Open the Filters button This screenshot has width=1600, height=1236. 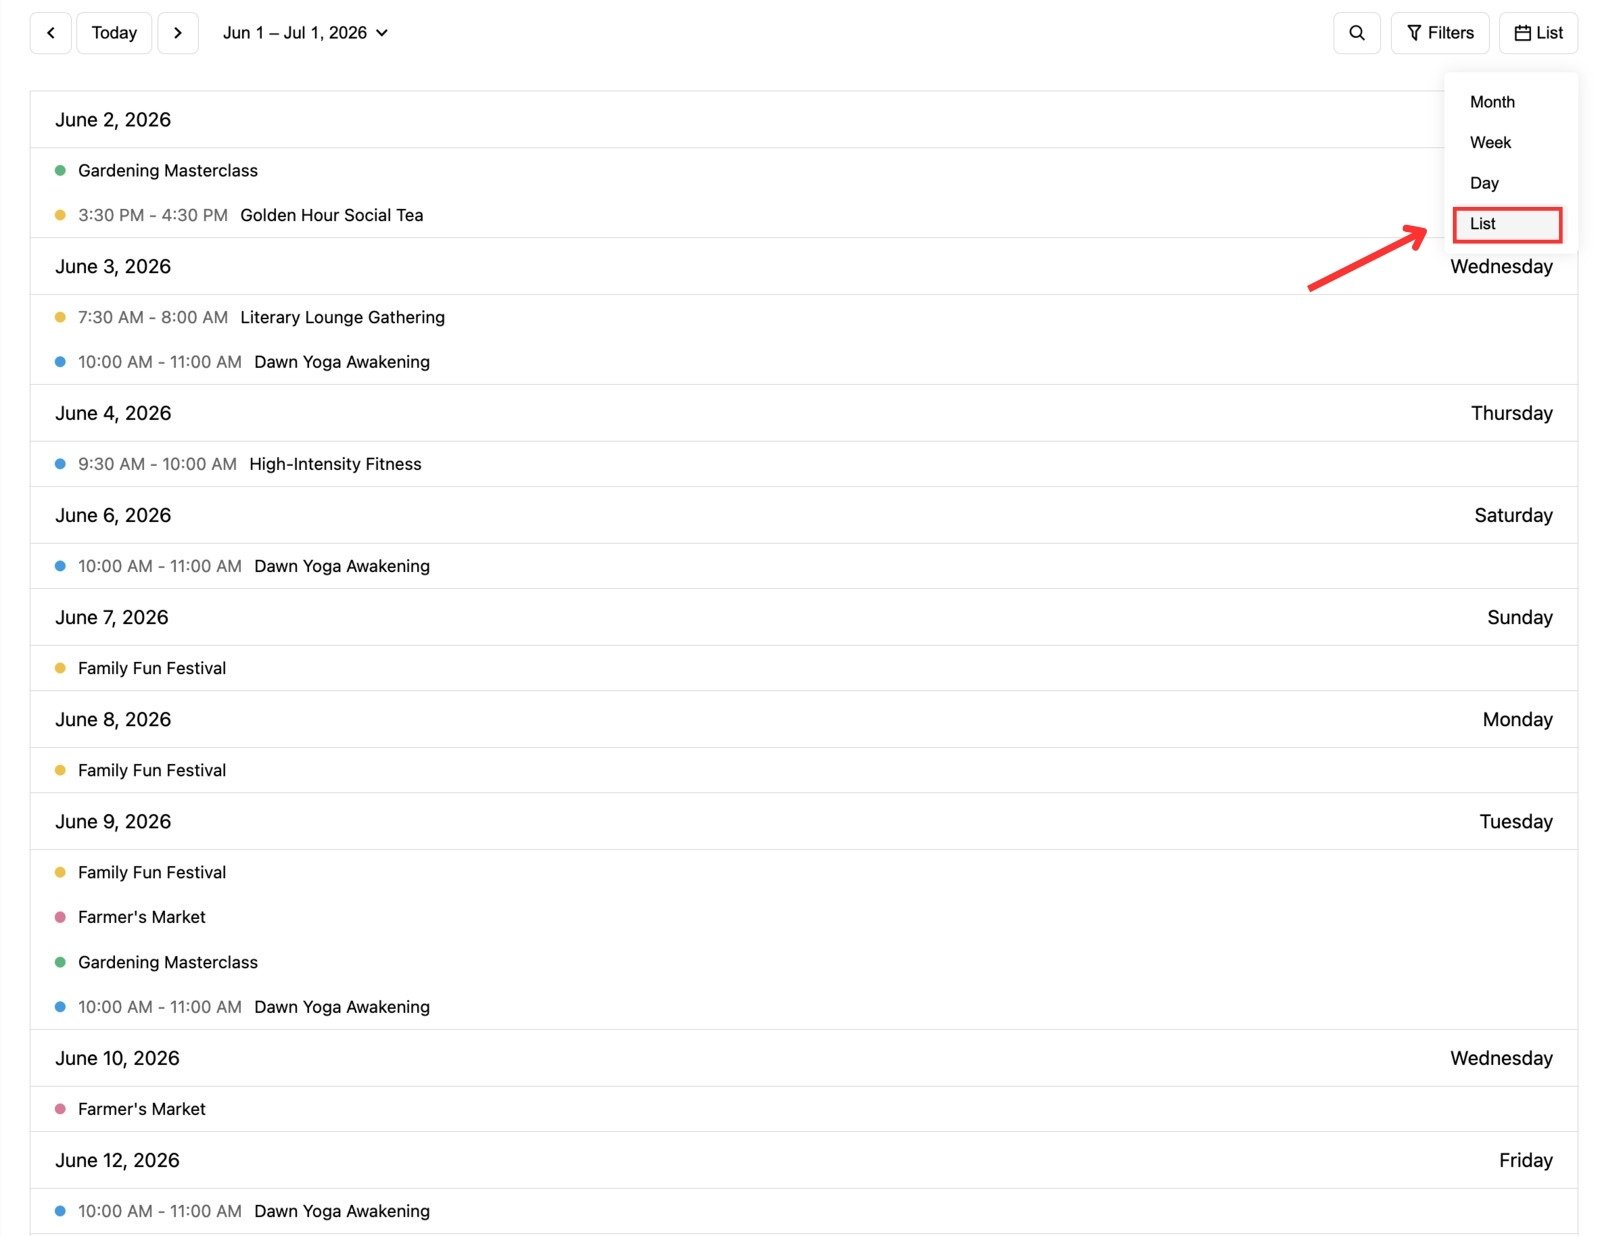[1439, 33]
